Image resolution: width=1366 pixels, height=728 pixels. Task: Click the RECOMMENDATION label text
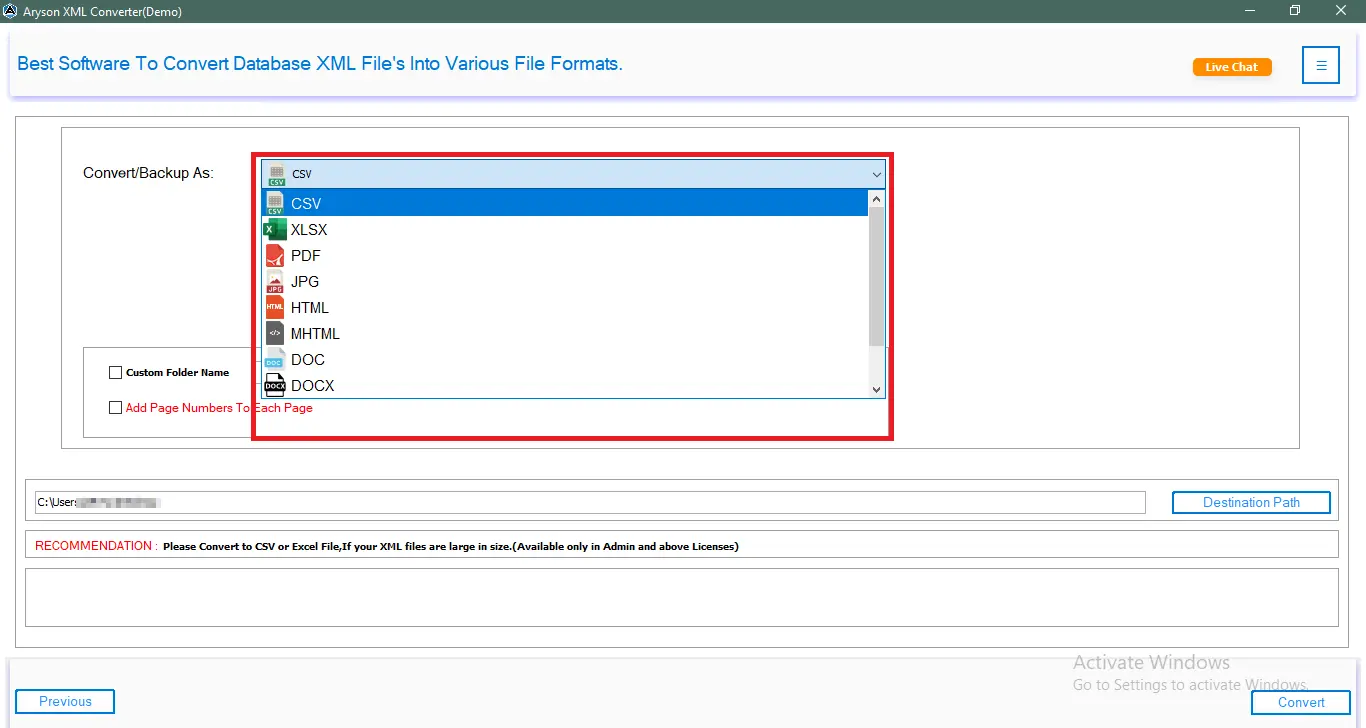coord(96,546)
